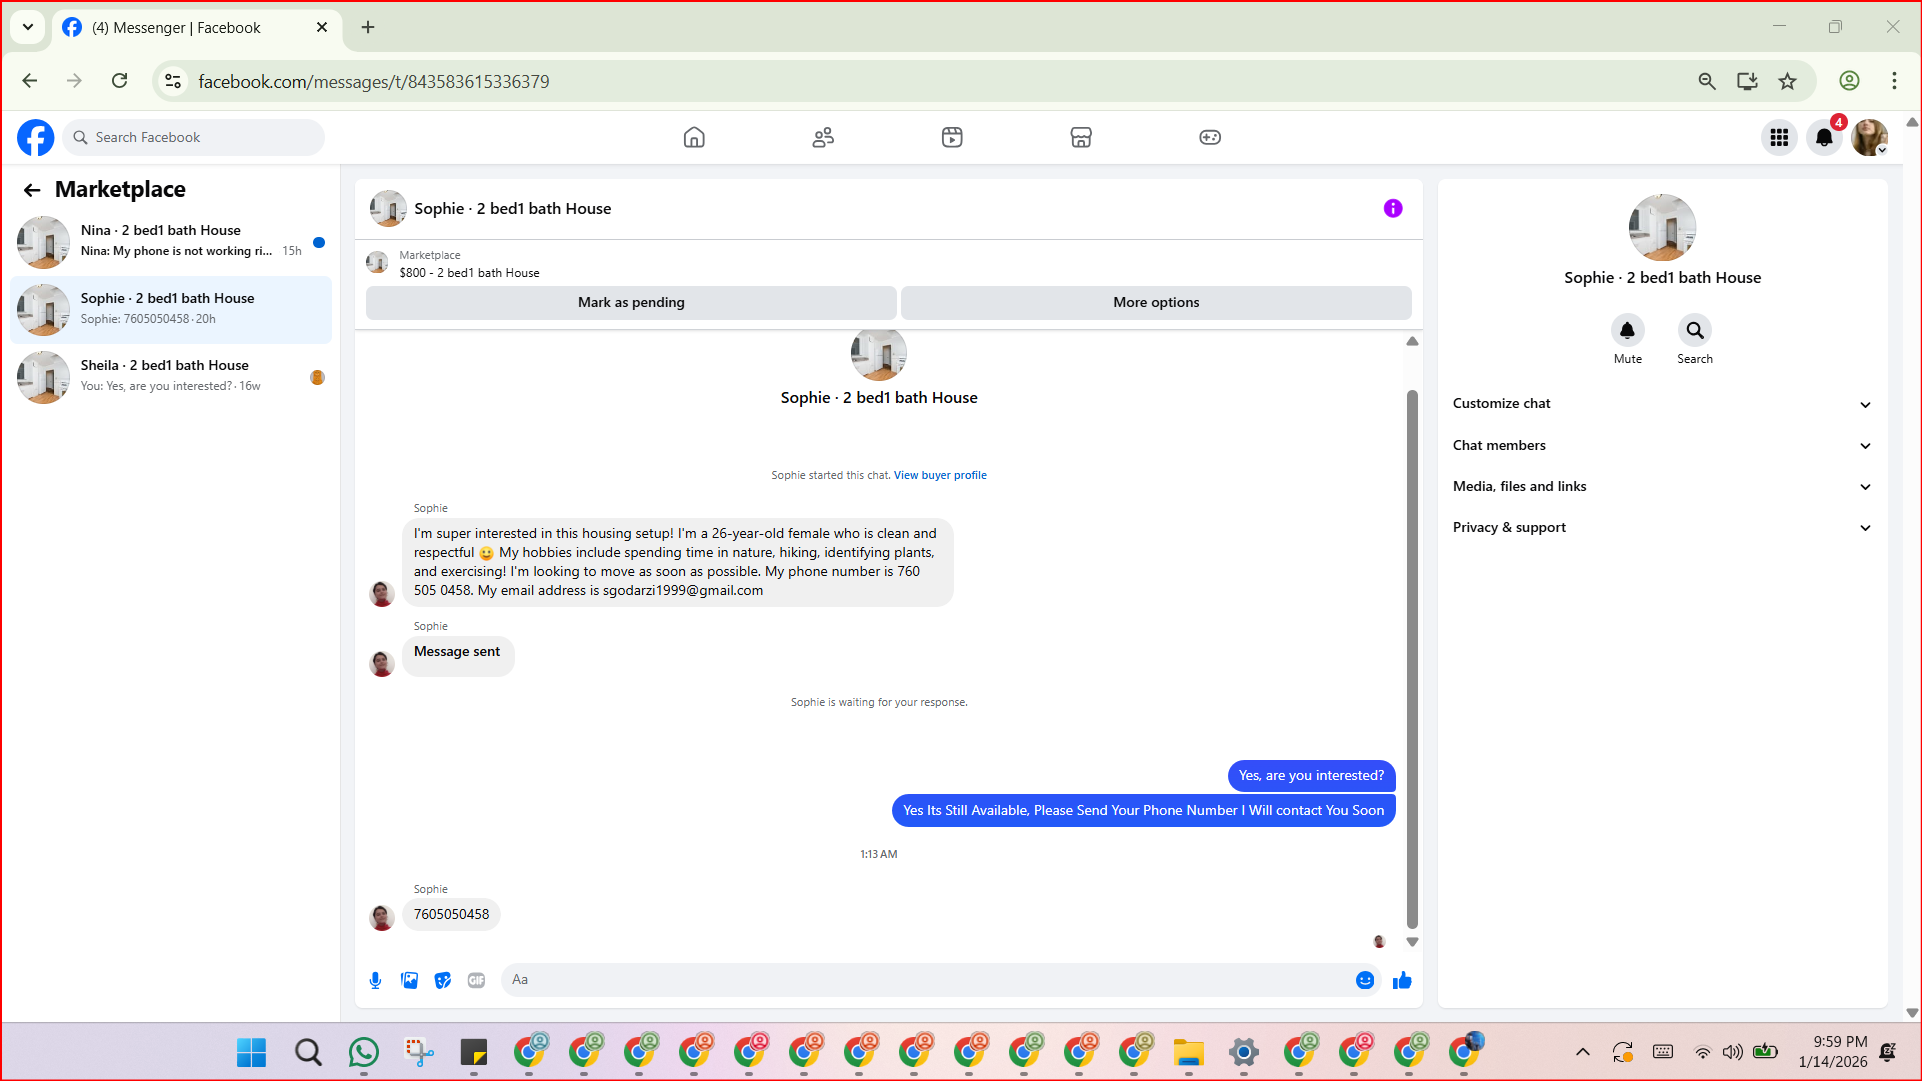Open the sticker picker icon
The width and height of the screenshot is (1922, 1081).
443,980
